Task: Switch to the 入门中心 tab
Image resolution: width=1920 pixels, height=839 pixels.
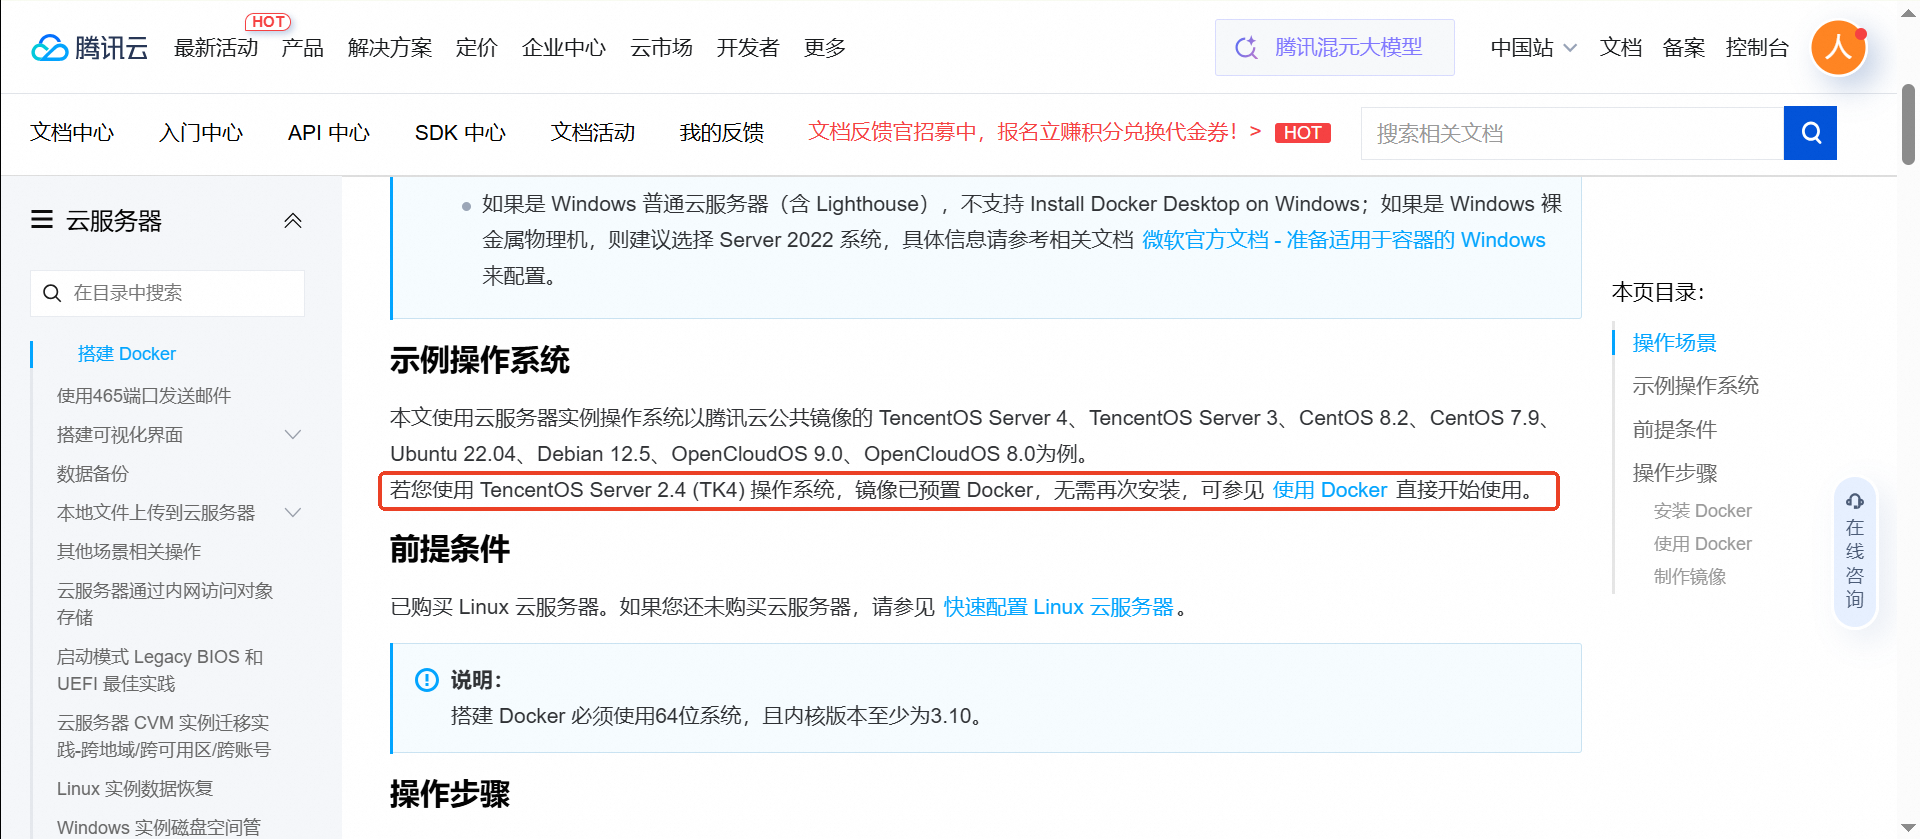Action: (201, 133)
